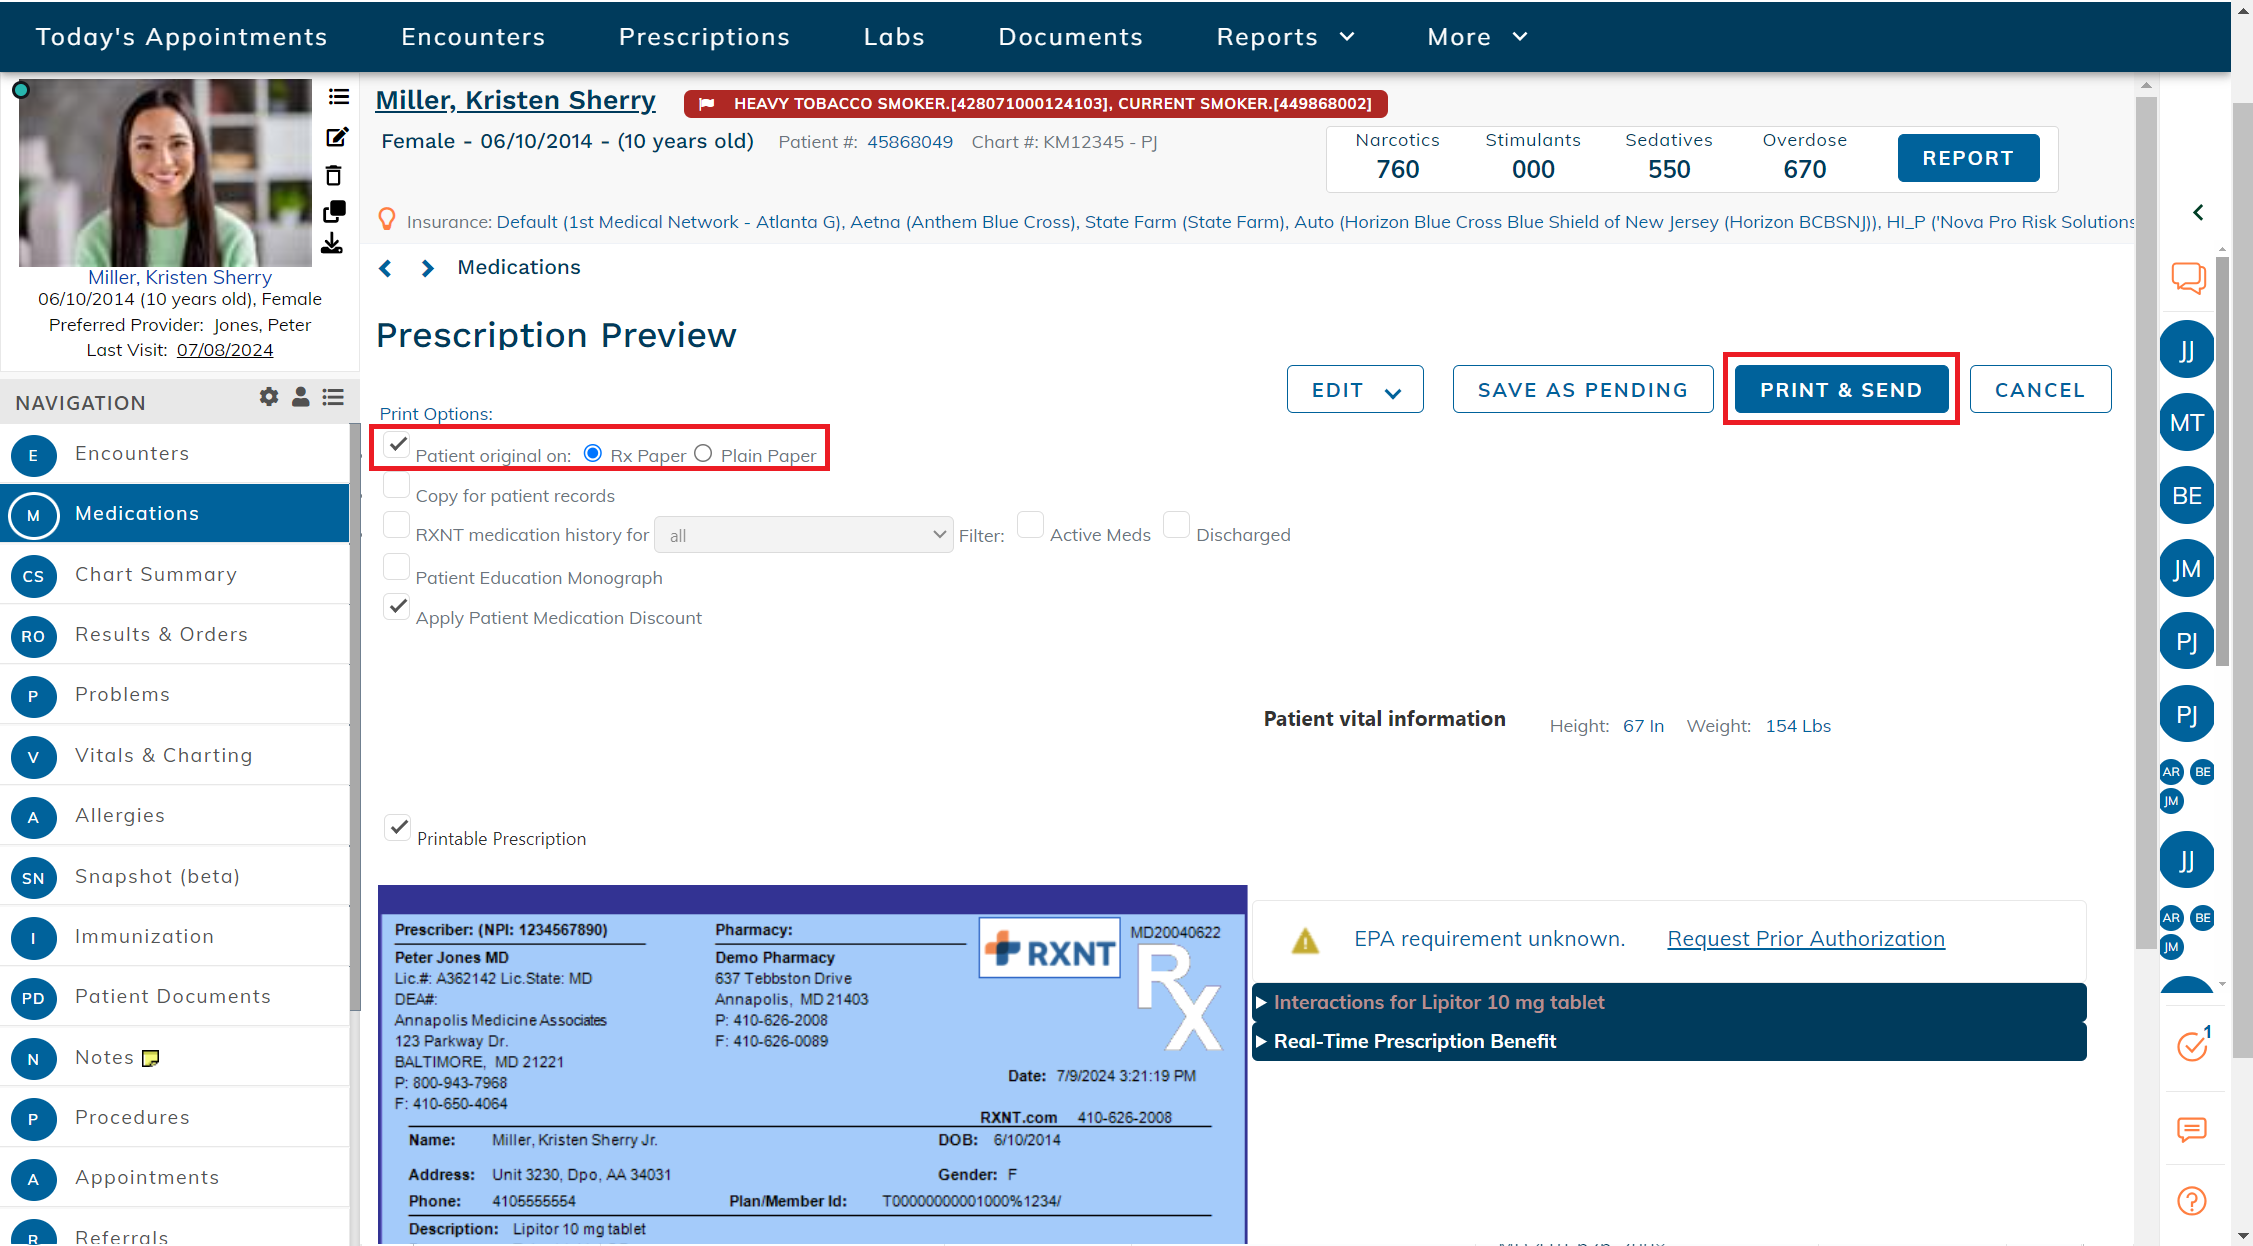This screenshot has height=1246, width=2253.
Task: Copy the patient chart with the copy icon
Action: pyautogui.click(x=334, y=210)
